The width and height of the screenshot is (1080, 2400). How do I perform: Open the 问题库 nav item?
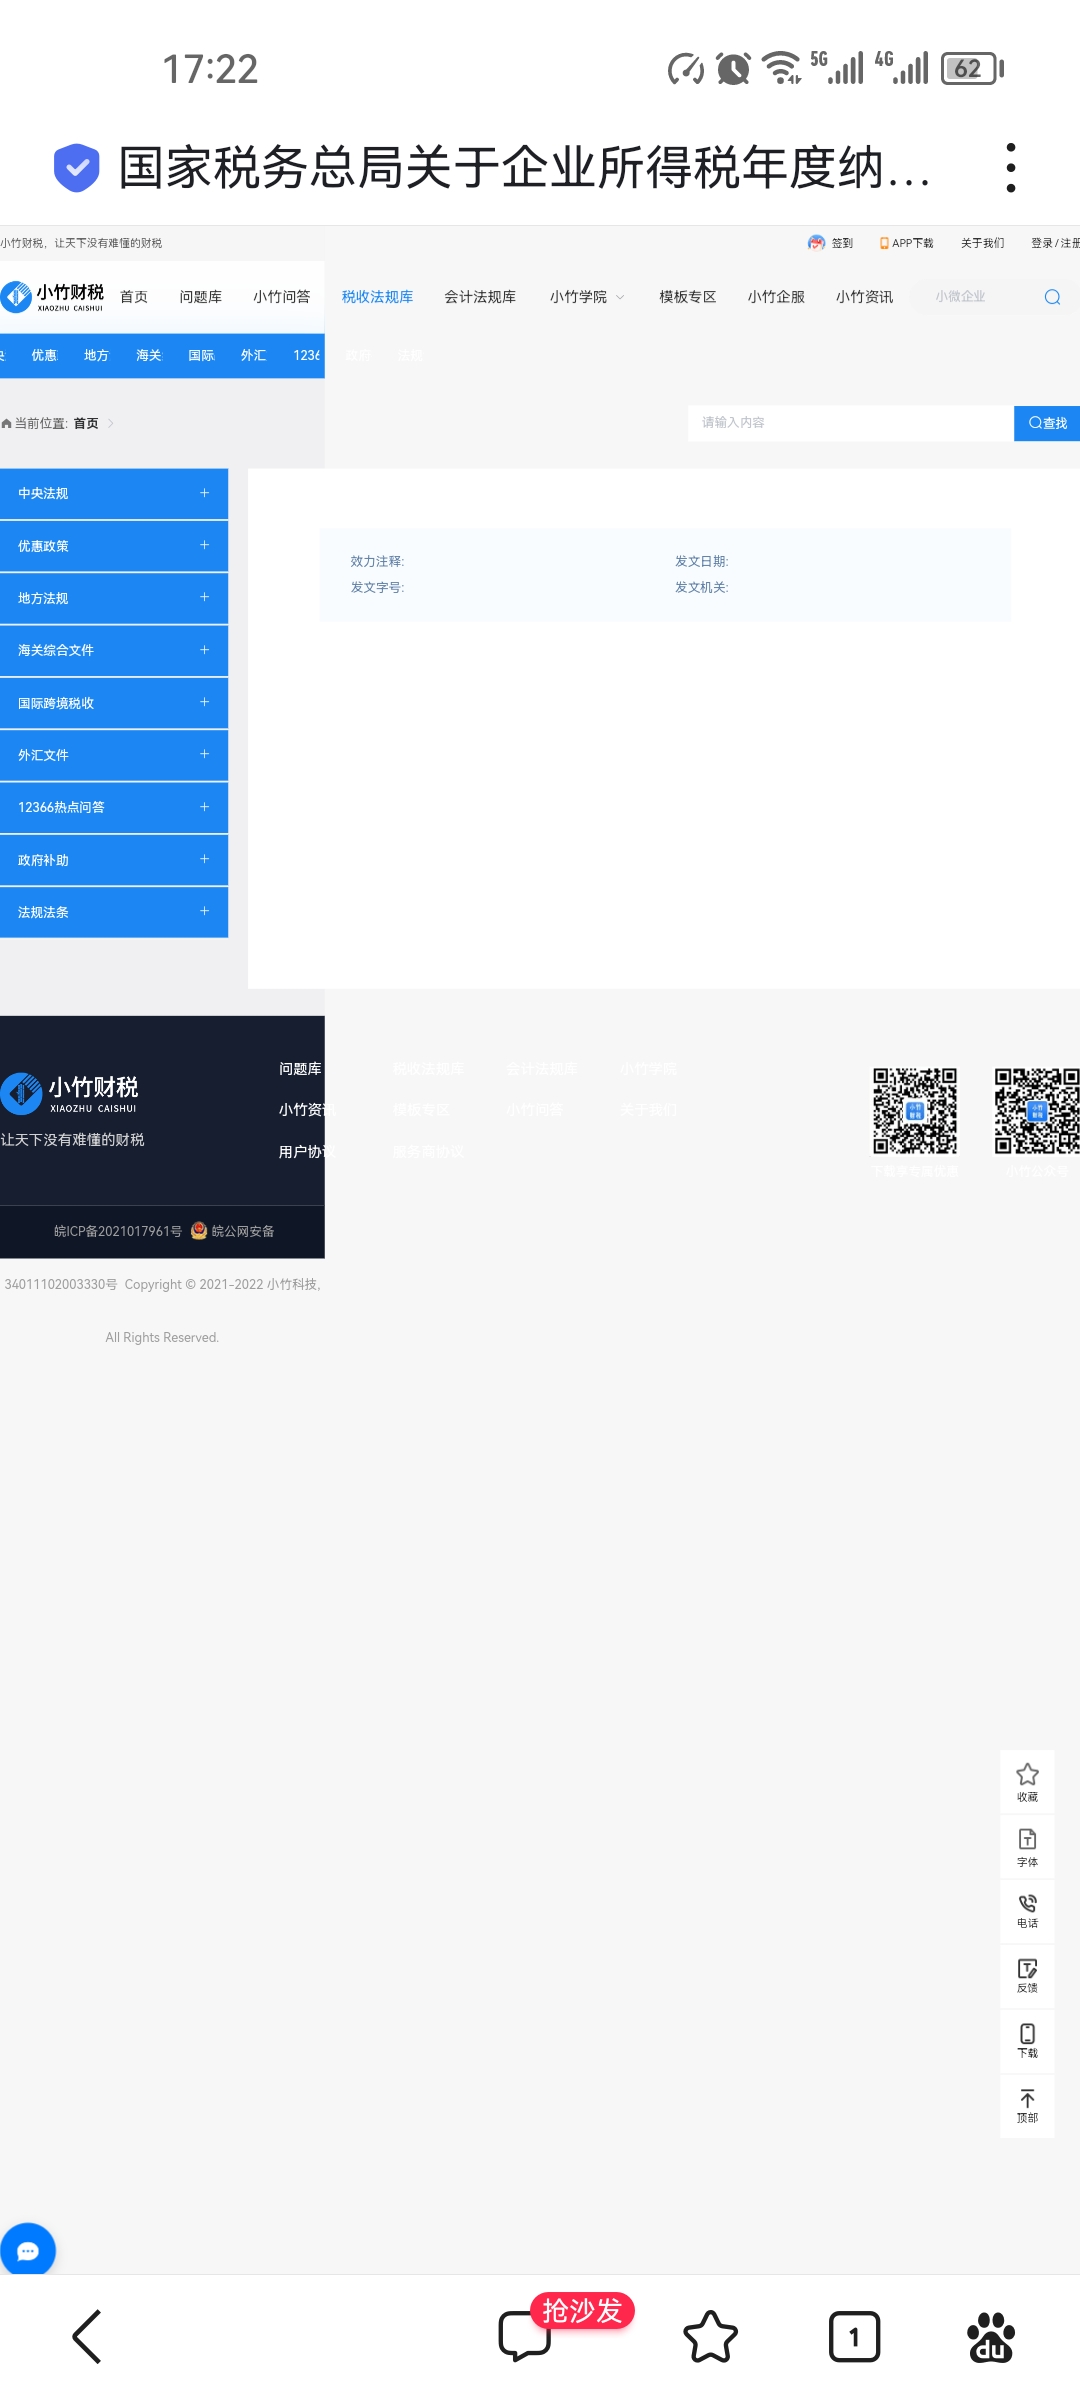coord(200,297)
